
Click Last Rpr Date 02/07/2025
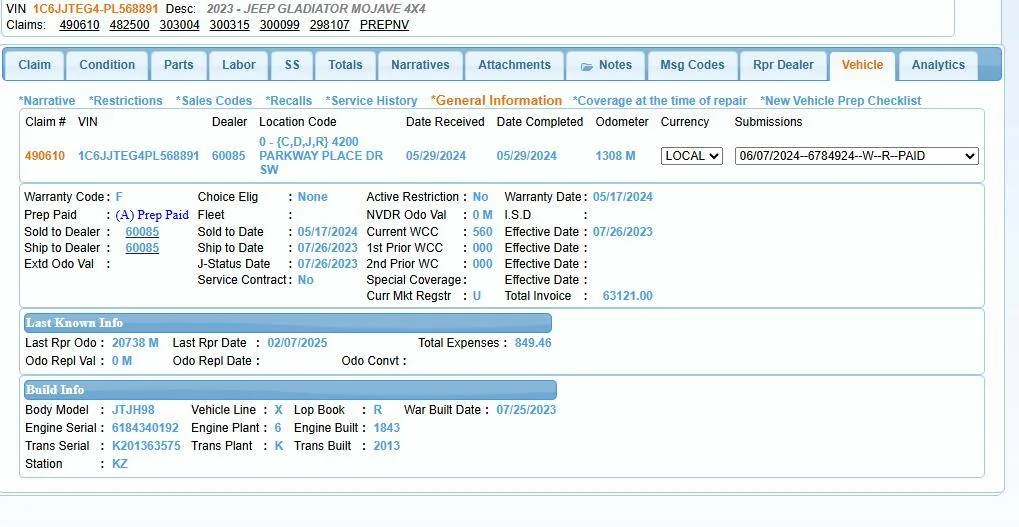pyautogui.click(x=298, y=343)
